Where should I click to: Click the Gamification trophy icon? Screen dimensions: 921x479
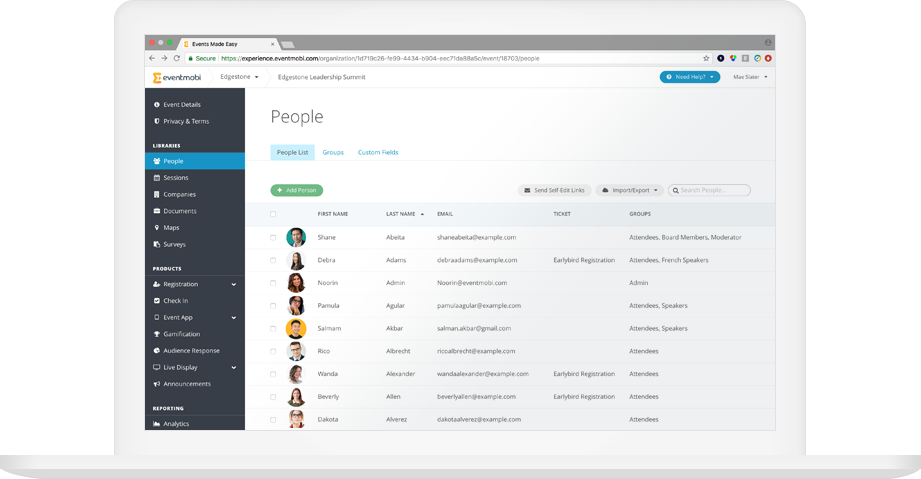click(x=156, y=334)
